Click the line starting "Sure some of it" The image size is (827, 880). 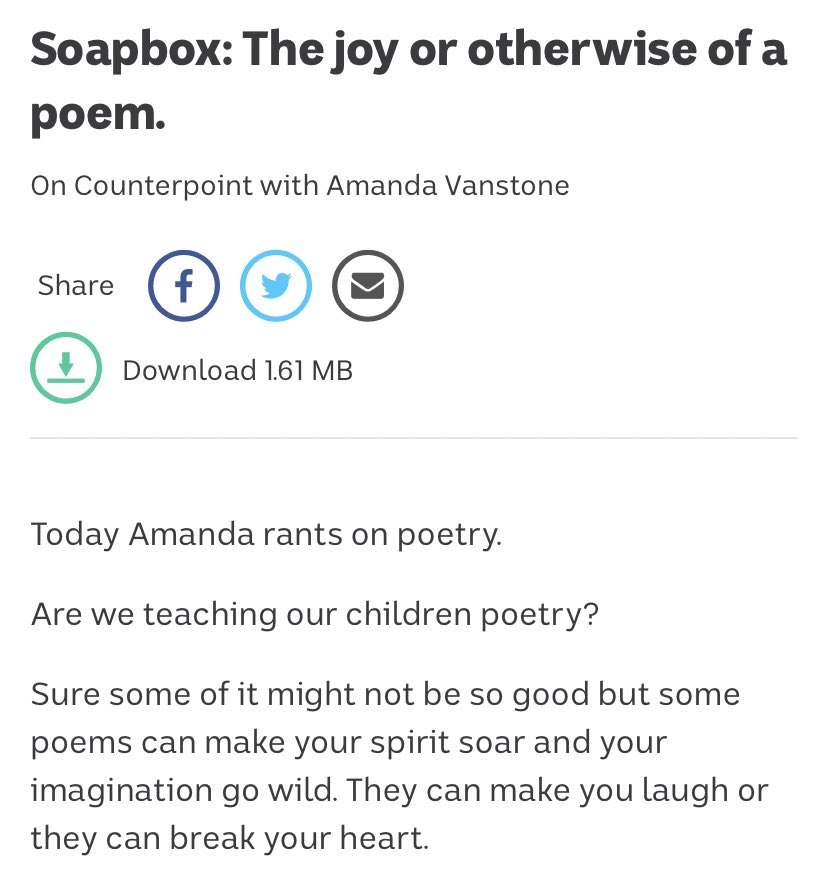385,694
